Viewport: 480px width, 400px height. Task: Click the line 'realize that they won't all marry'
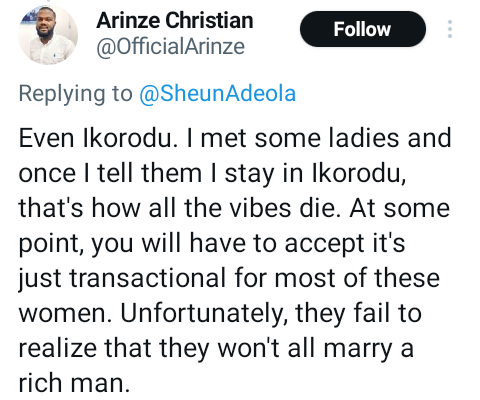216,349
